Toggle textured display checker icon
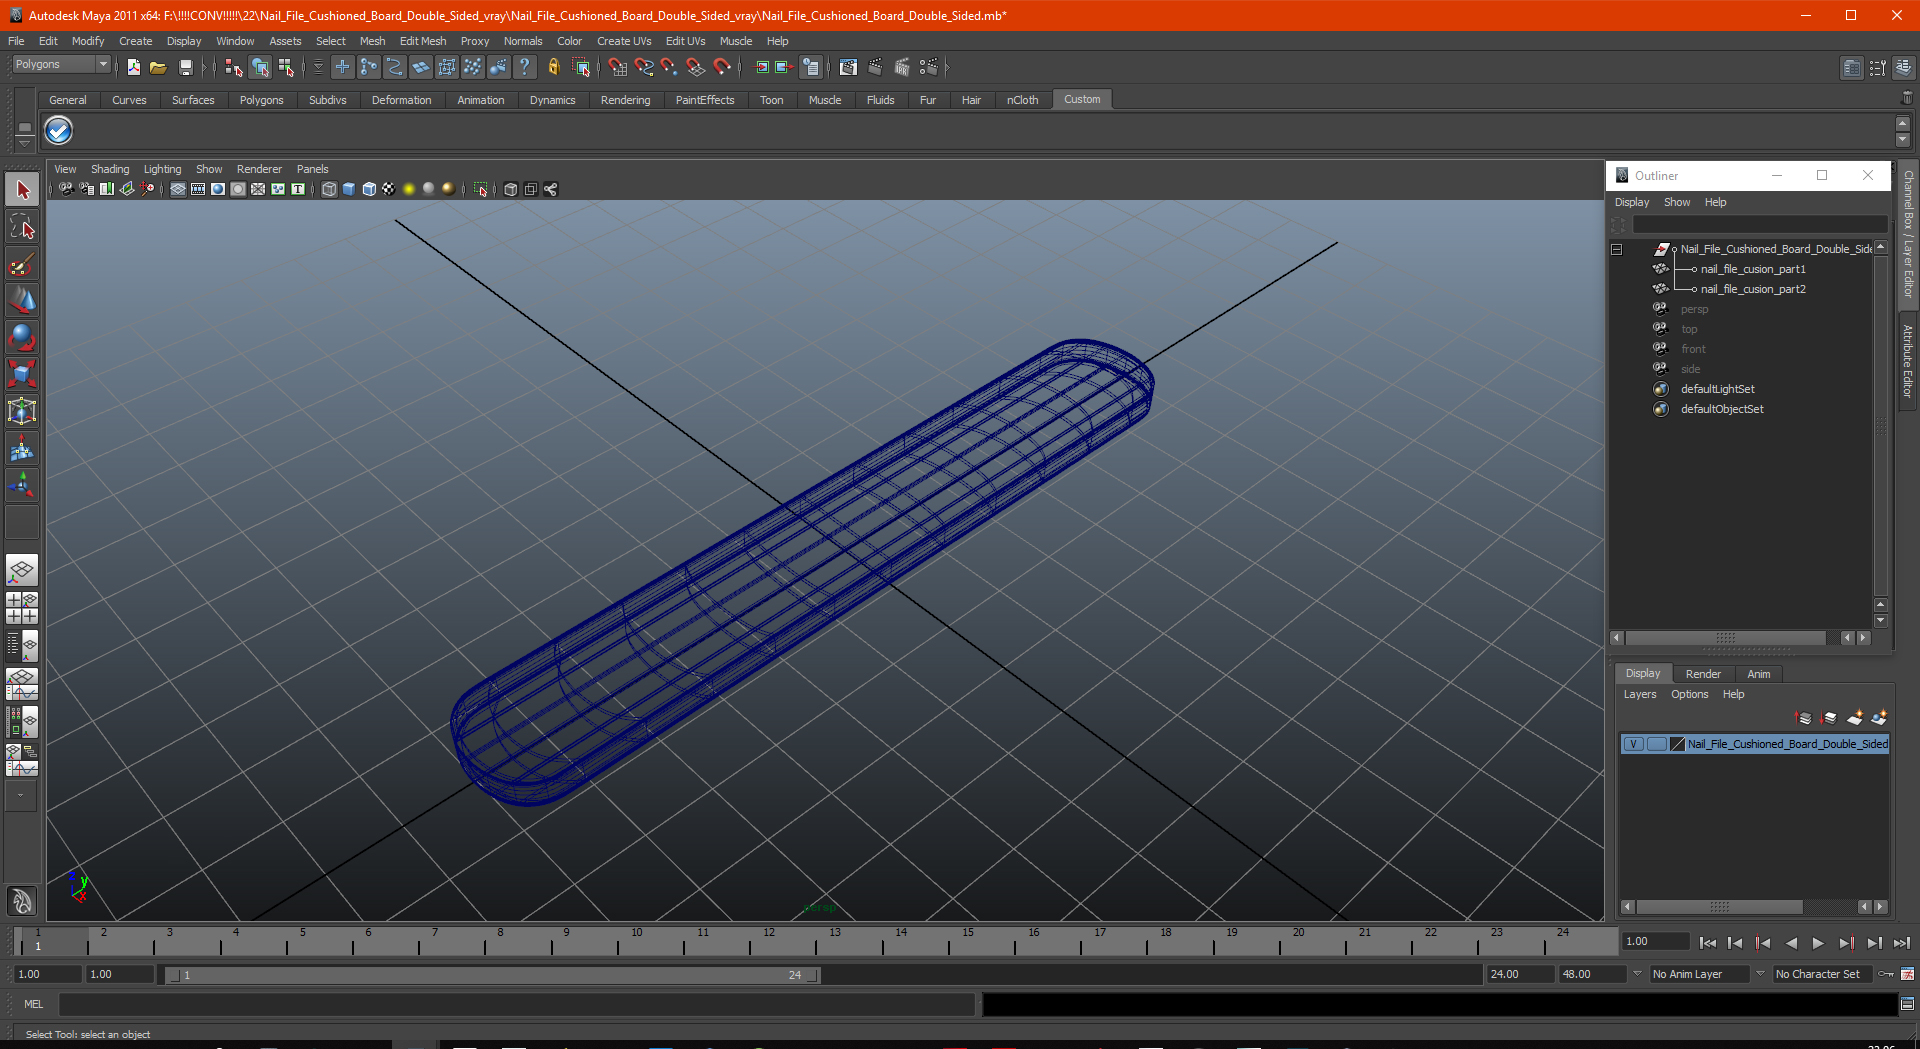Image resolution: width=1920 pixels, height=1049 pixels. pyautogui.click(x=389, y=189)
